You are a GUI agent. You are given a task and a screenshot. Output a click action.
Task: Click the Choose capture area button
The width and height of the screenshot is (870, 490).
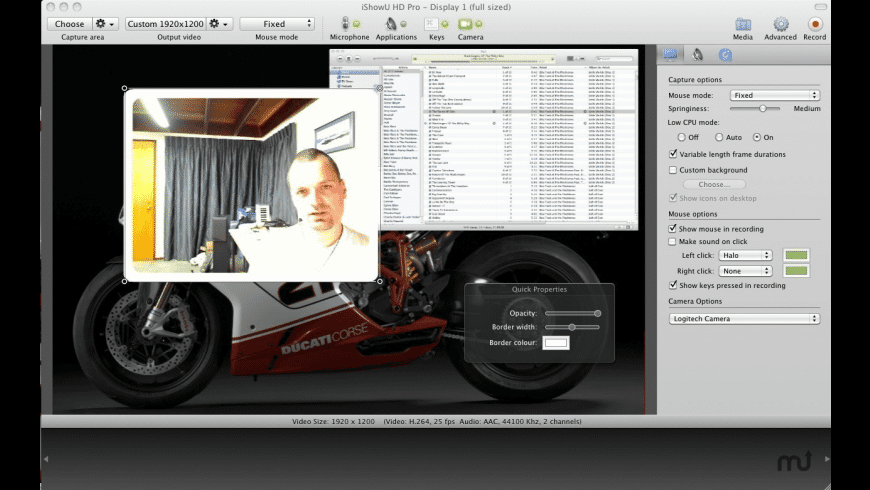coord(70,24)
